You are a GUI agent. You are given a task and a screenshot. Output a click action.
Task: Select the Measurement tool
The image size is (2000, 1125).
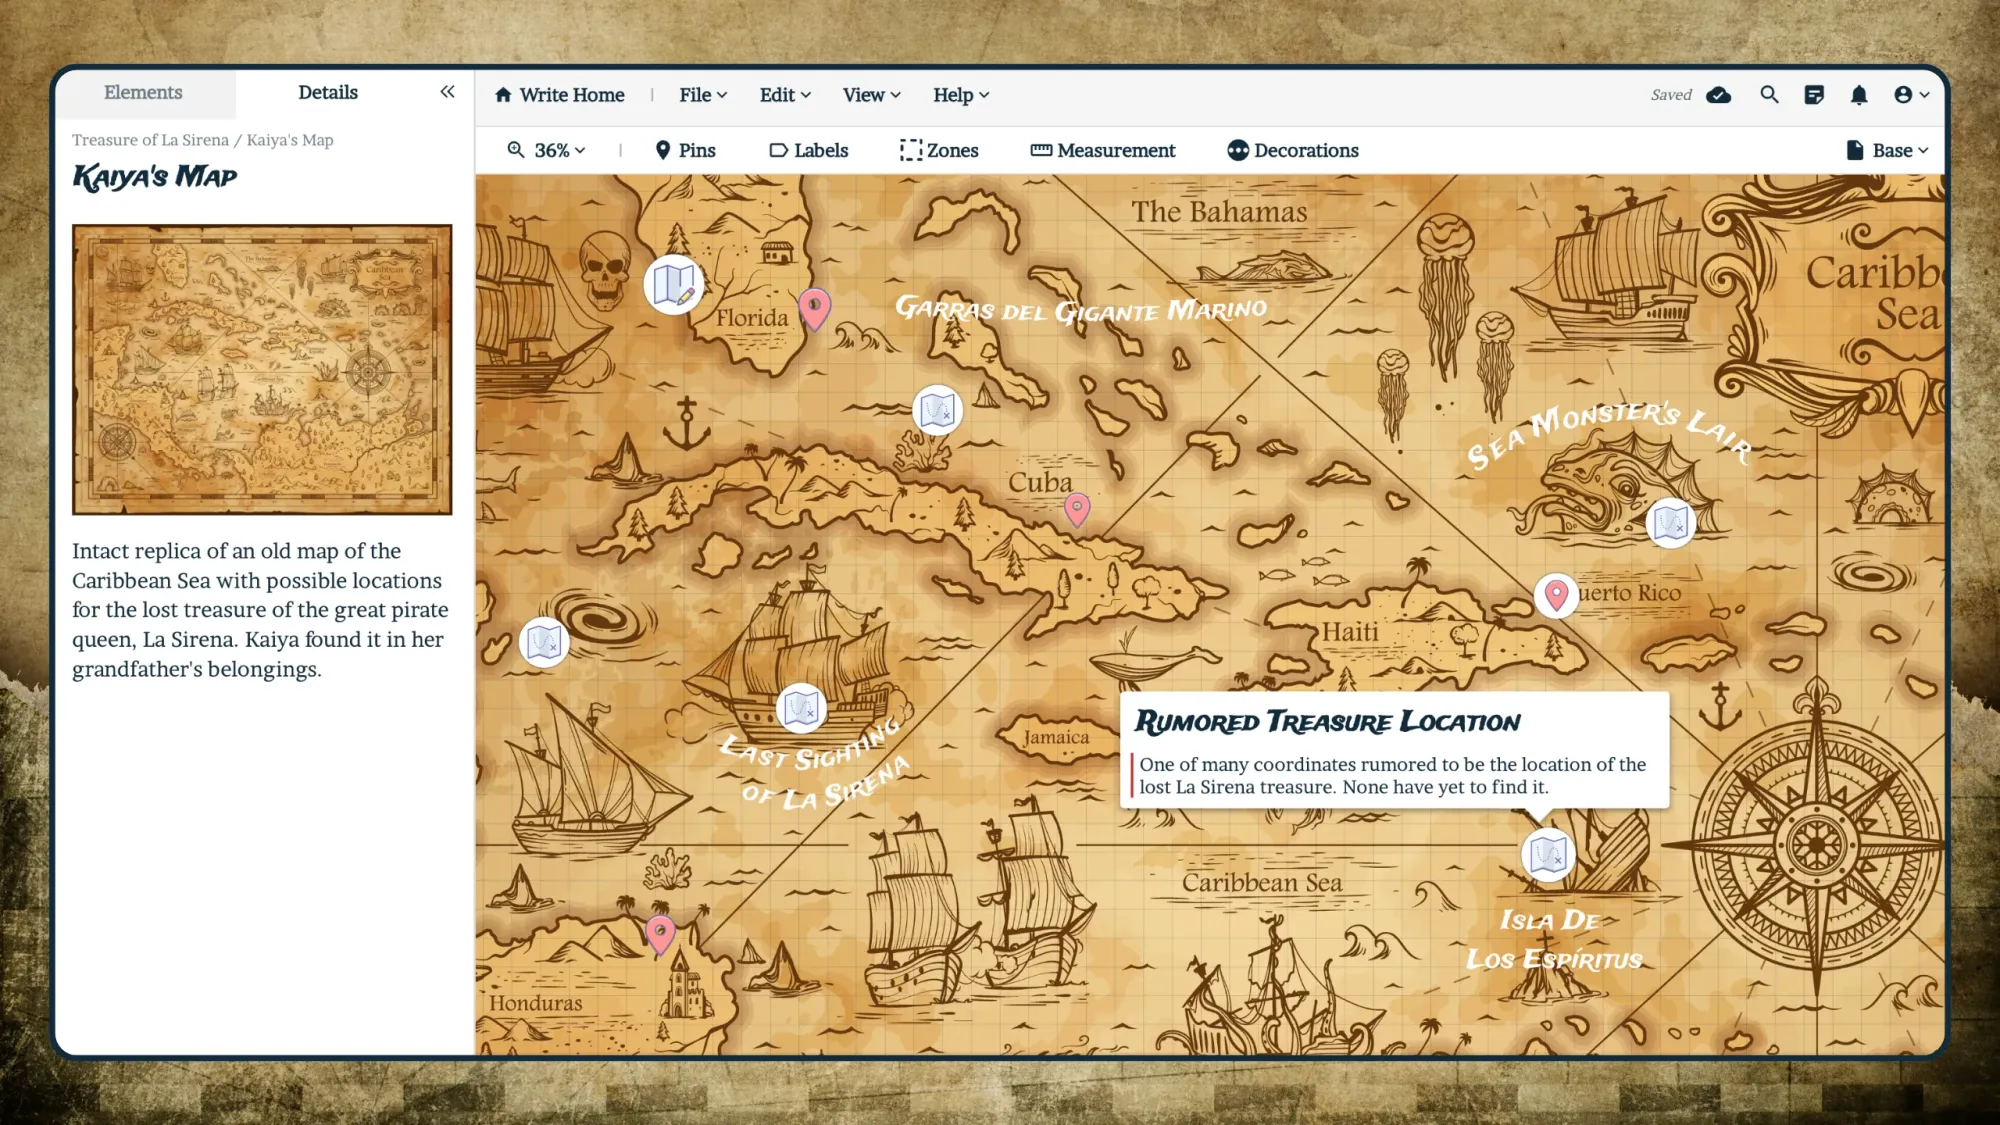click(x=1102, y=150)
